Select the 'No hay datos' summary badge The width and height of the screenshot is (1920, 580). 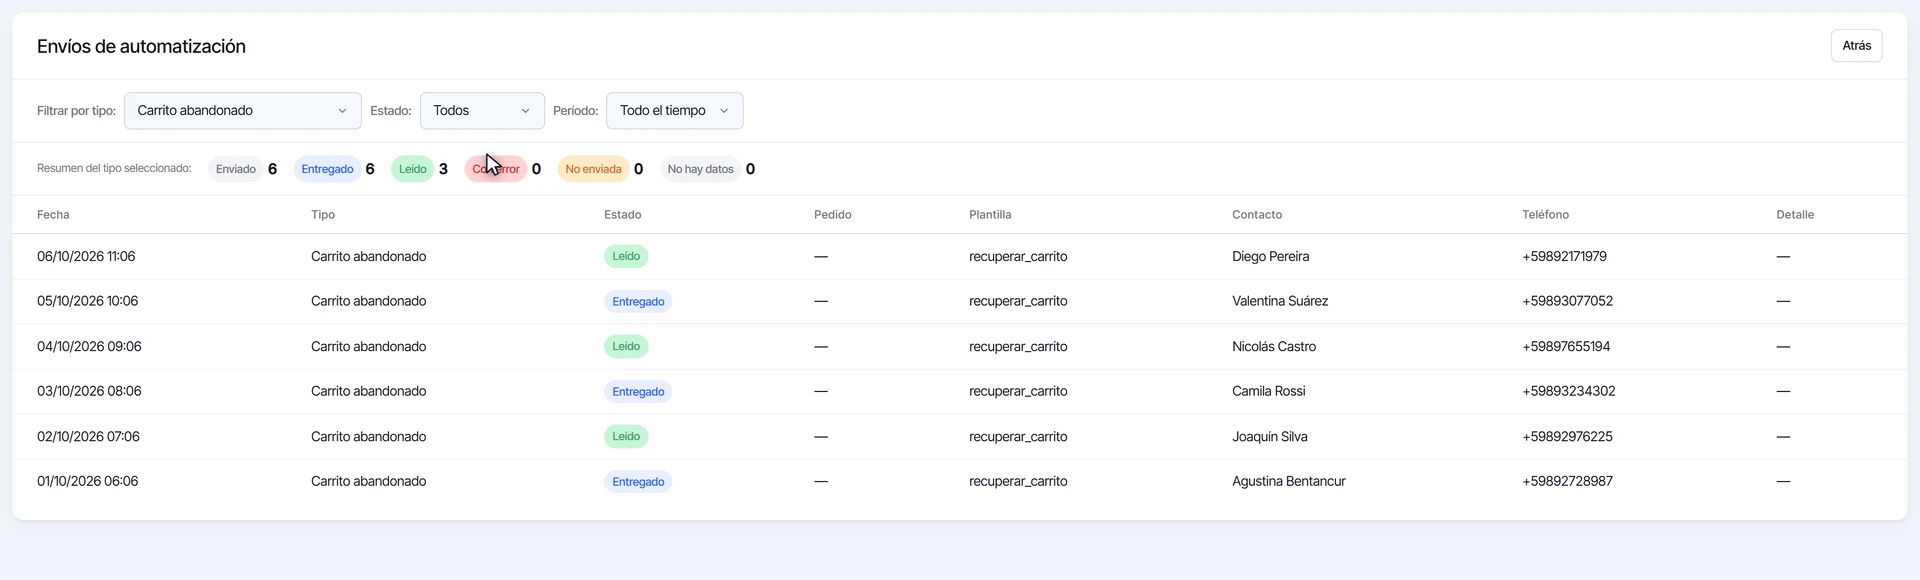coord(700,169)
